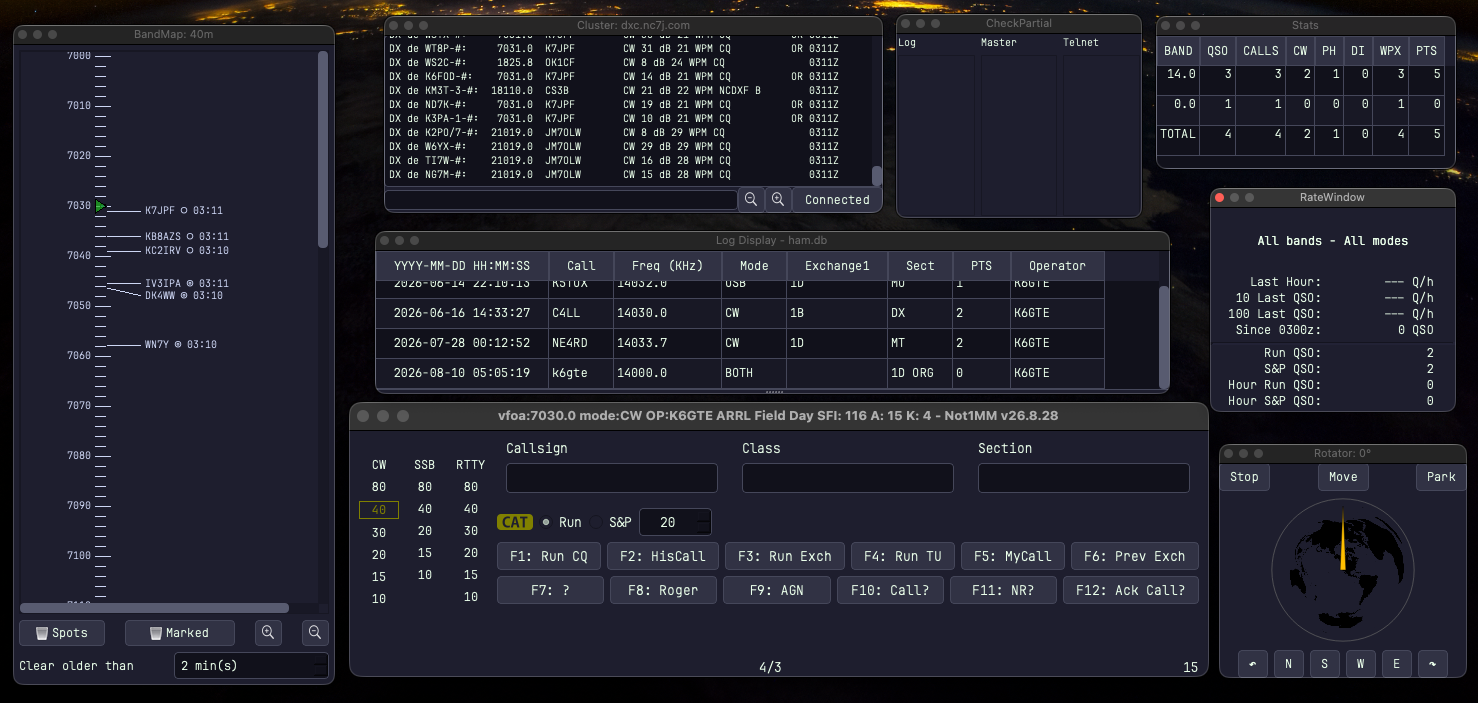Clear Marked spots in the BandMap

point(180,632)
